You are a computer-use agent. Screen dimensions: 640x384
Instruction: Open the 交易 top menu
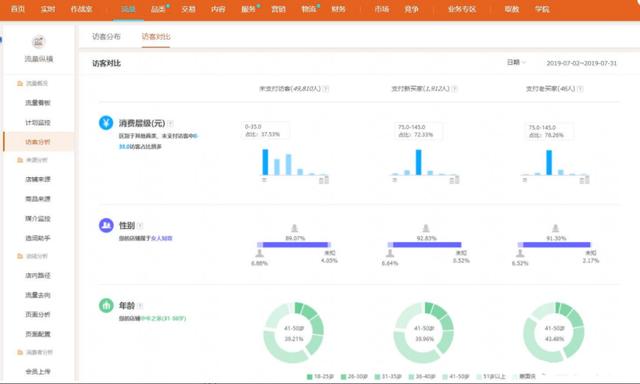(x=188, y=9)
